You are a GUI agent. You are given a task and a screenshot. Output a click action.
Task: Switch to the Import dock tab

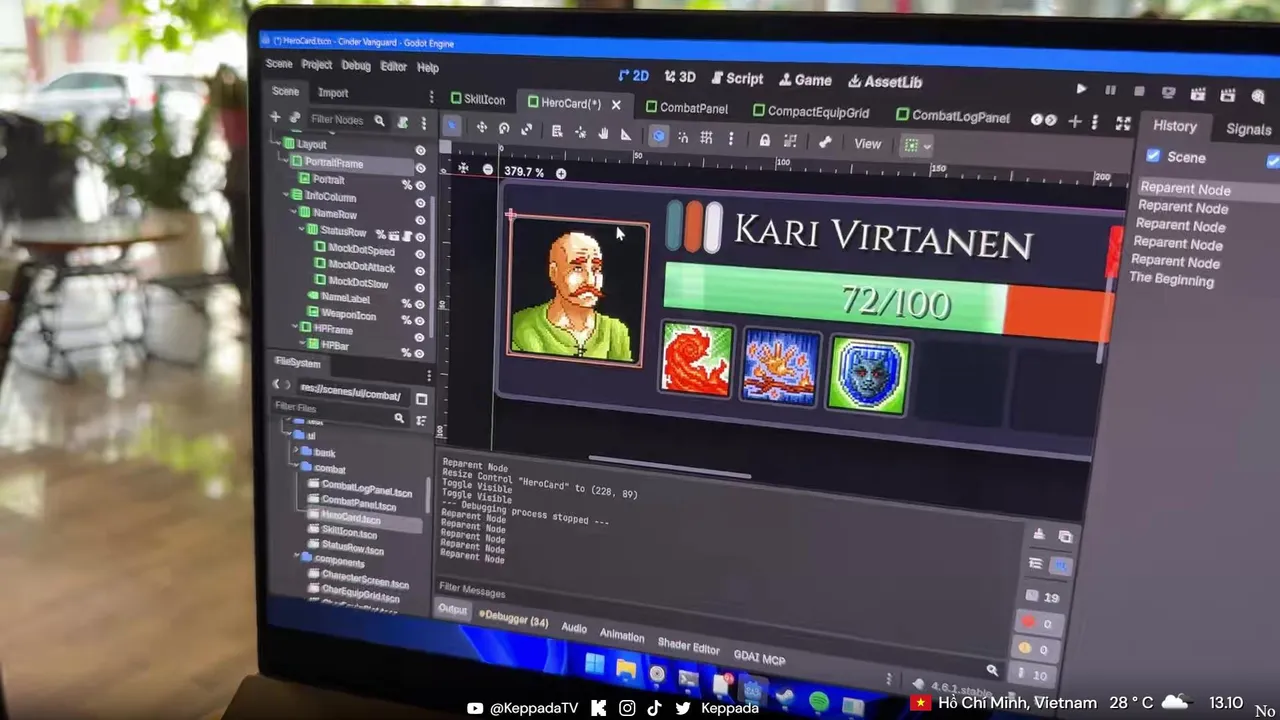(333, 93)
